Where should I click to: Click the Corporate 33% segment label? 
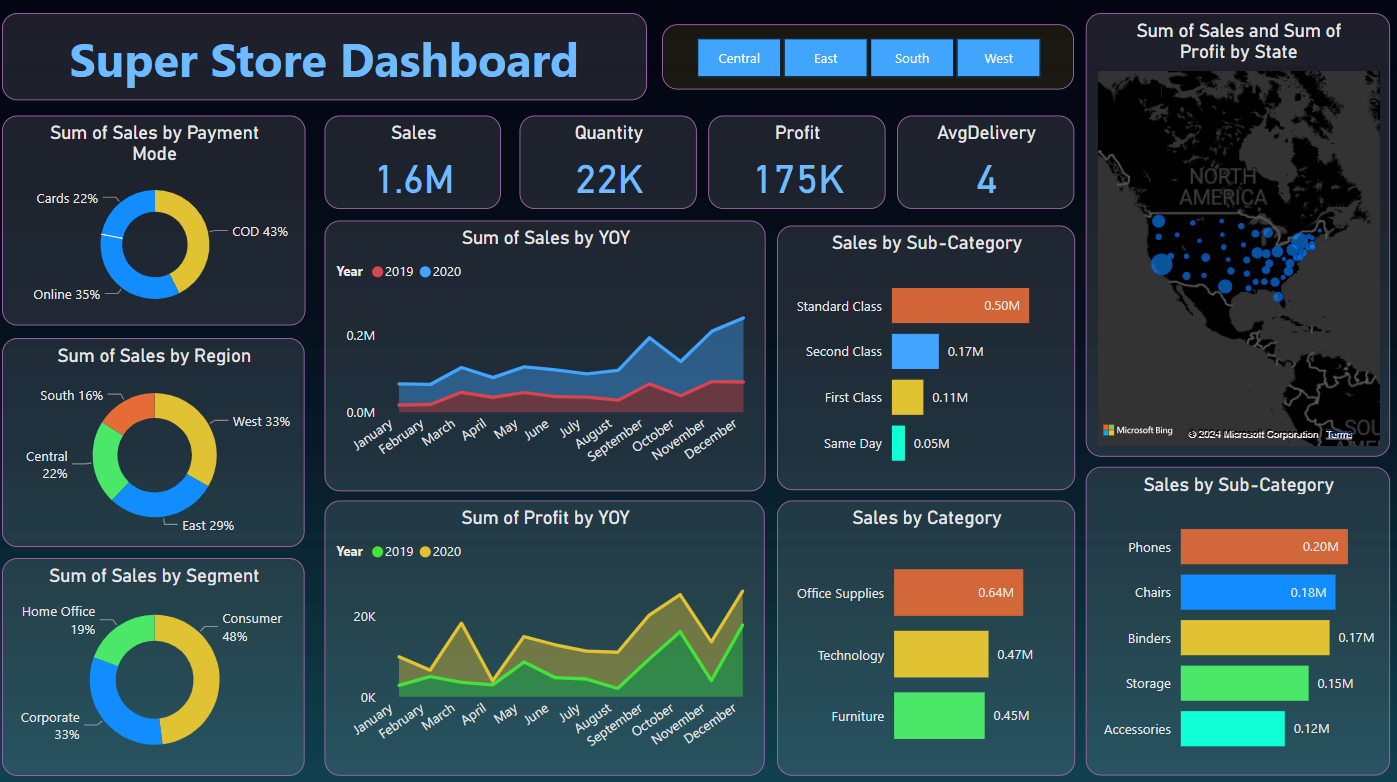click(50, 726)
